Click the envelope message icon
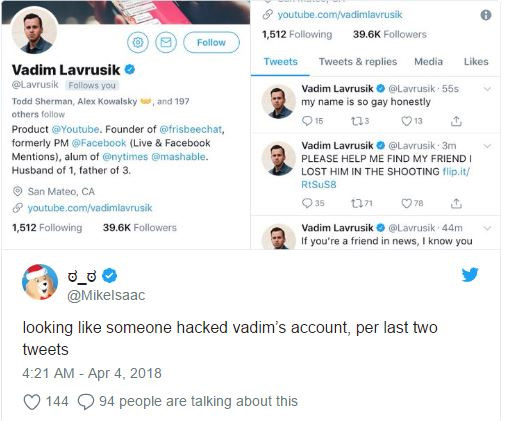The height and width of the screenshot is (421, 505). pos(166,42)
